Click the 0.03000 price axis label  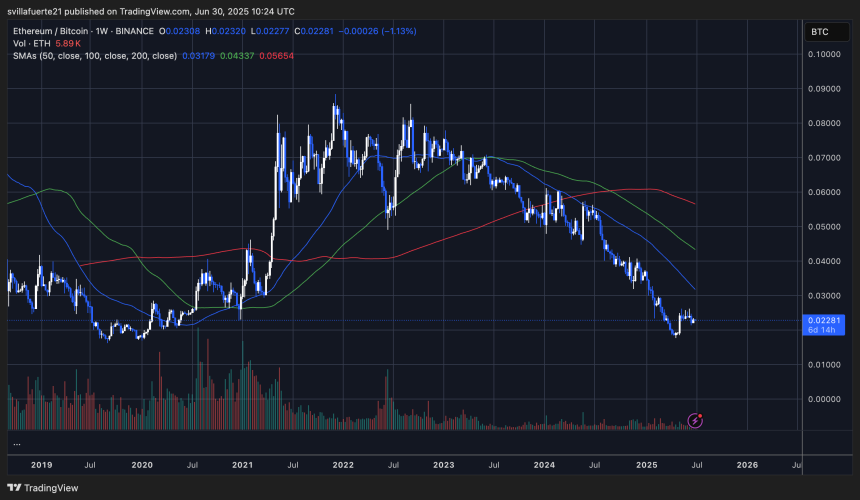click(x=824, y=296)
